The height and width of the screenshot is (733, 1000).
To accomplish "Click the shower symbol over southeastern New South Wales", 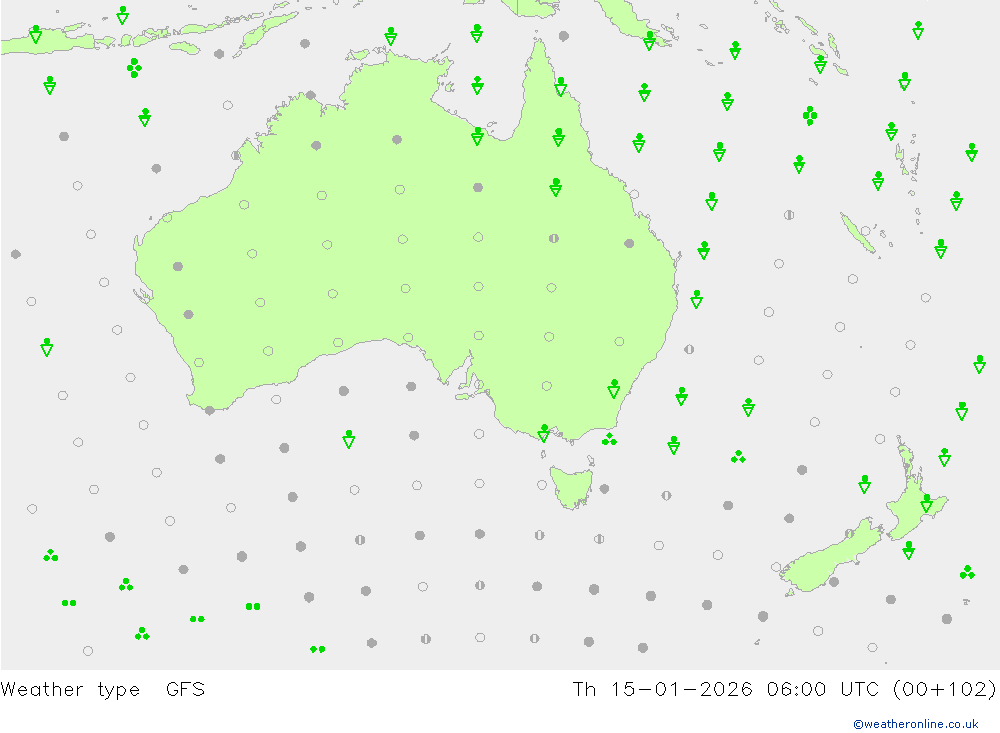I will [x=614, y=389].
